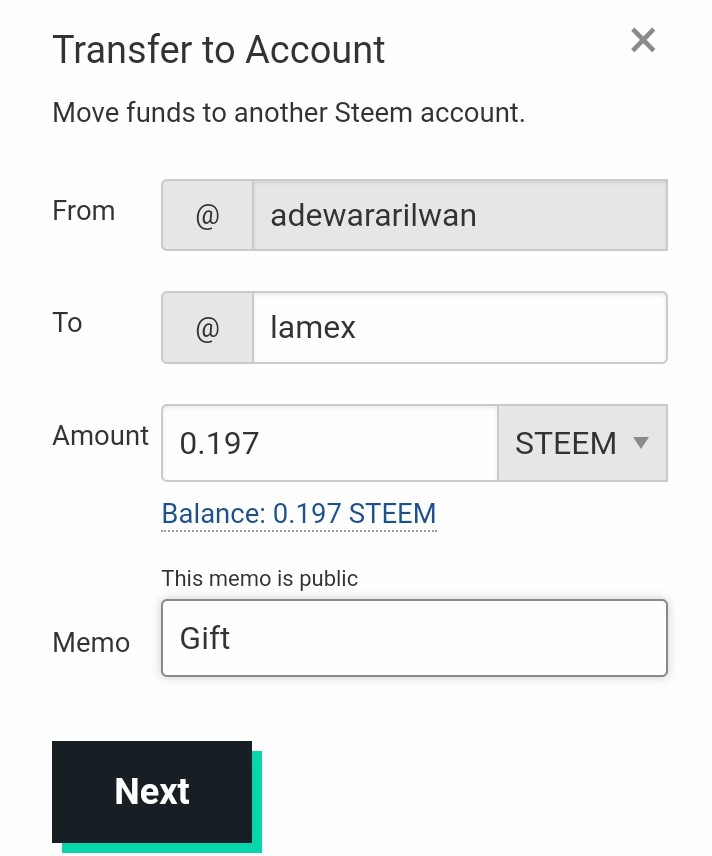This screenshot has height=856, width=712.
Task: Click the From field showing adewararilwan
Action: tap(459, 215)
